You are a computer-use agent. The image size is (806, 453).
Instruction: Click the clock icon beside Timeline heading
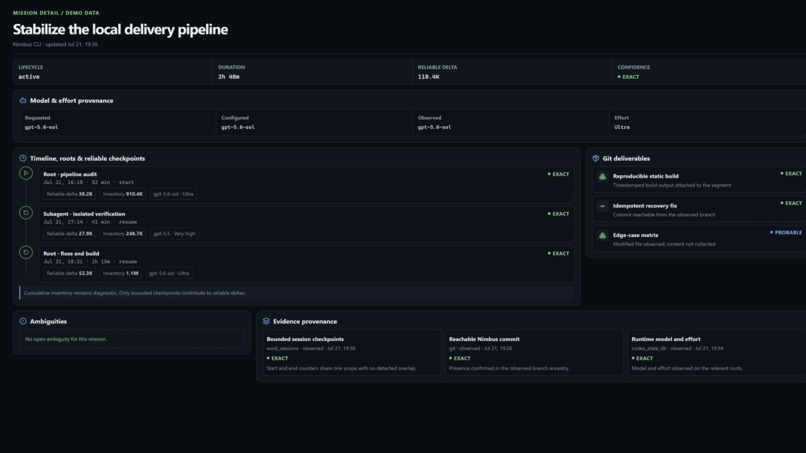click(23, 158)
